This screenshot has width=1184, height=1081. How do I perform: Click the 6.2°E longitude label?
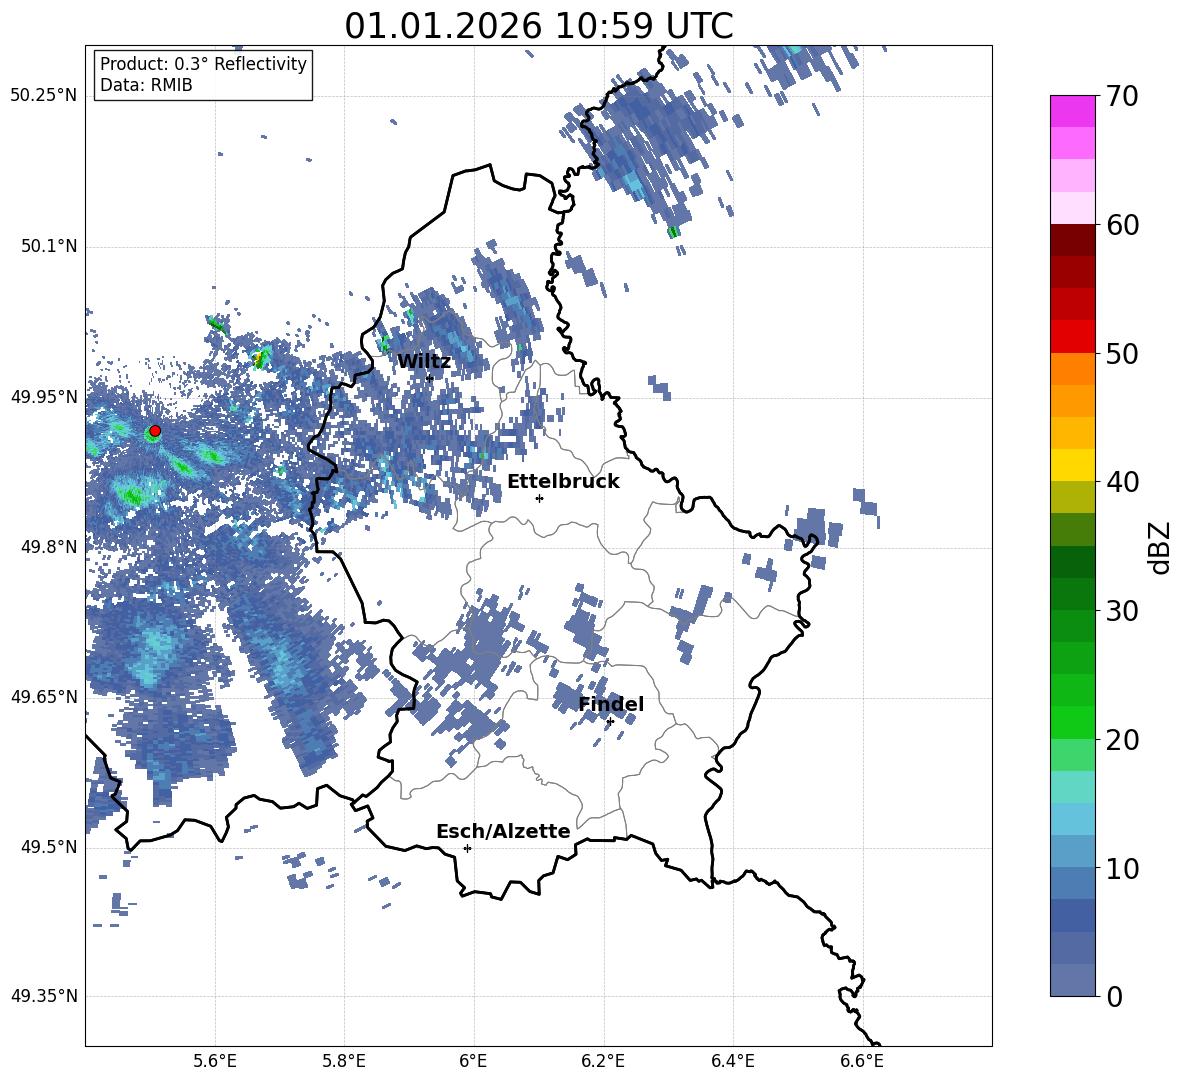click(x=603, y=1061)
